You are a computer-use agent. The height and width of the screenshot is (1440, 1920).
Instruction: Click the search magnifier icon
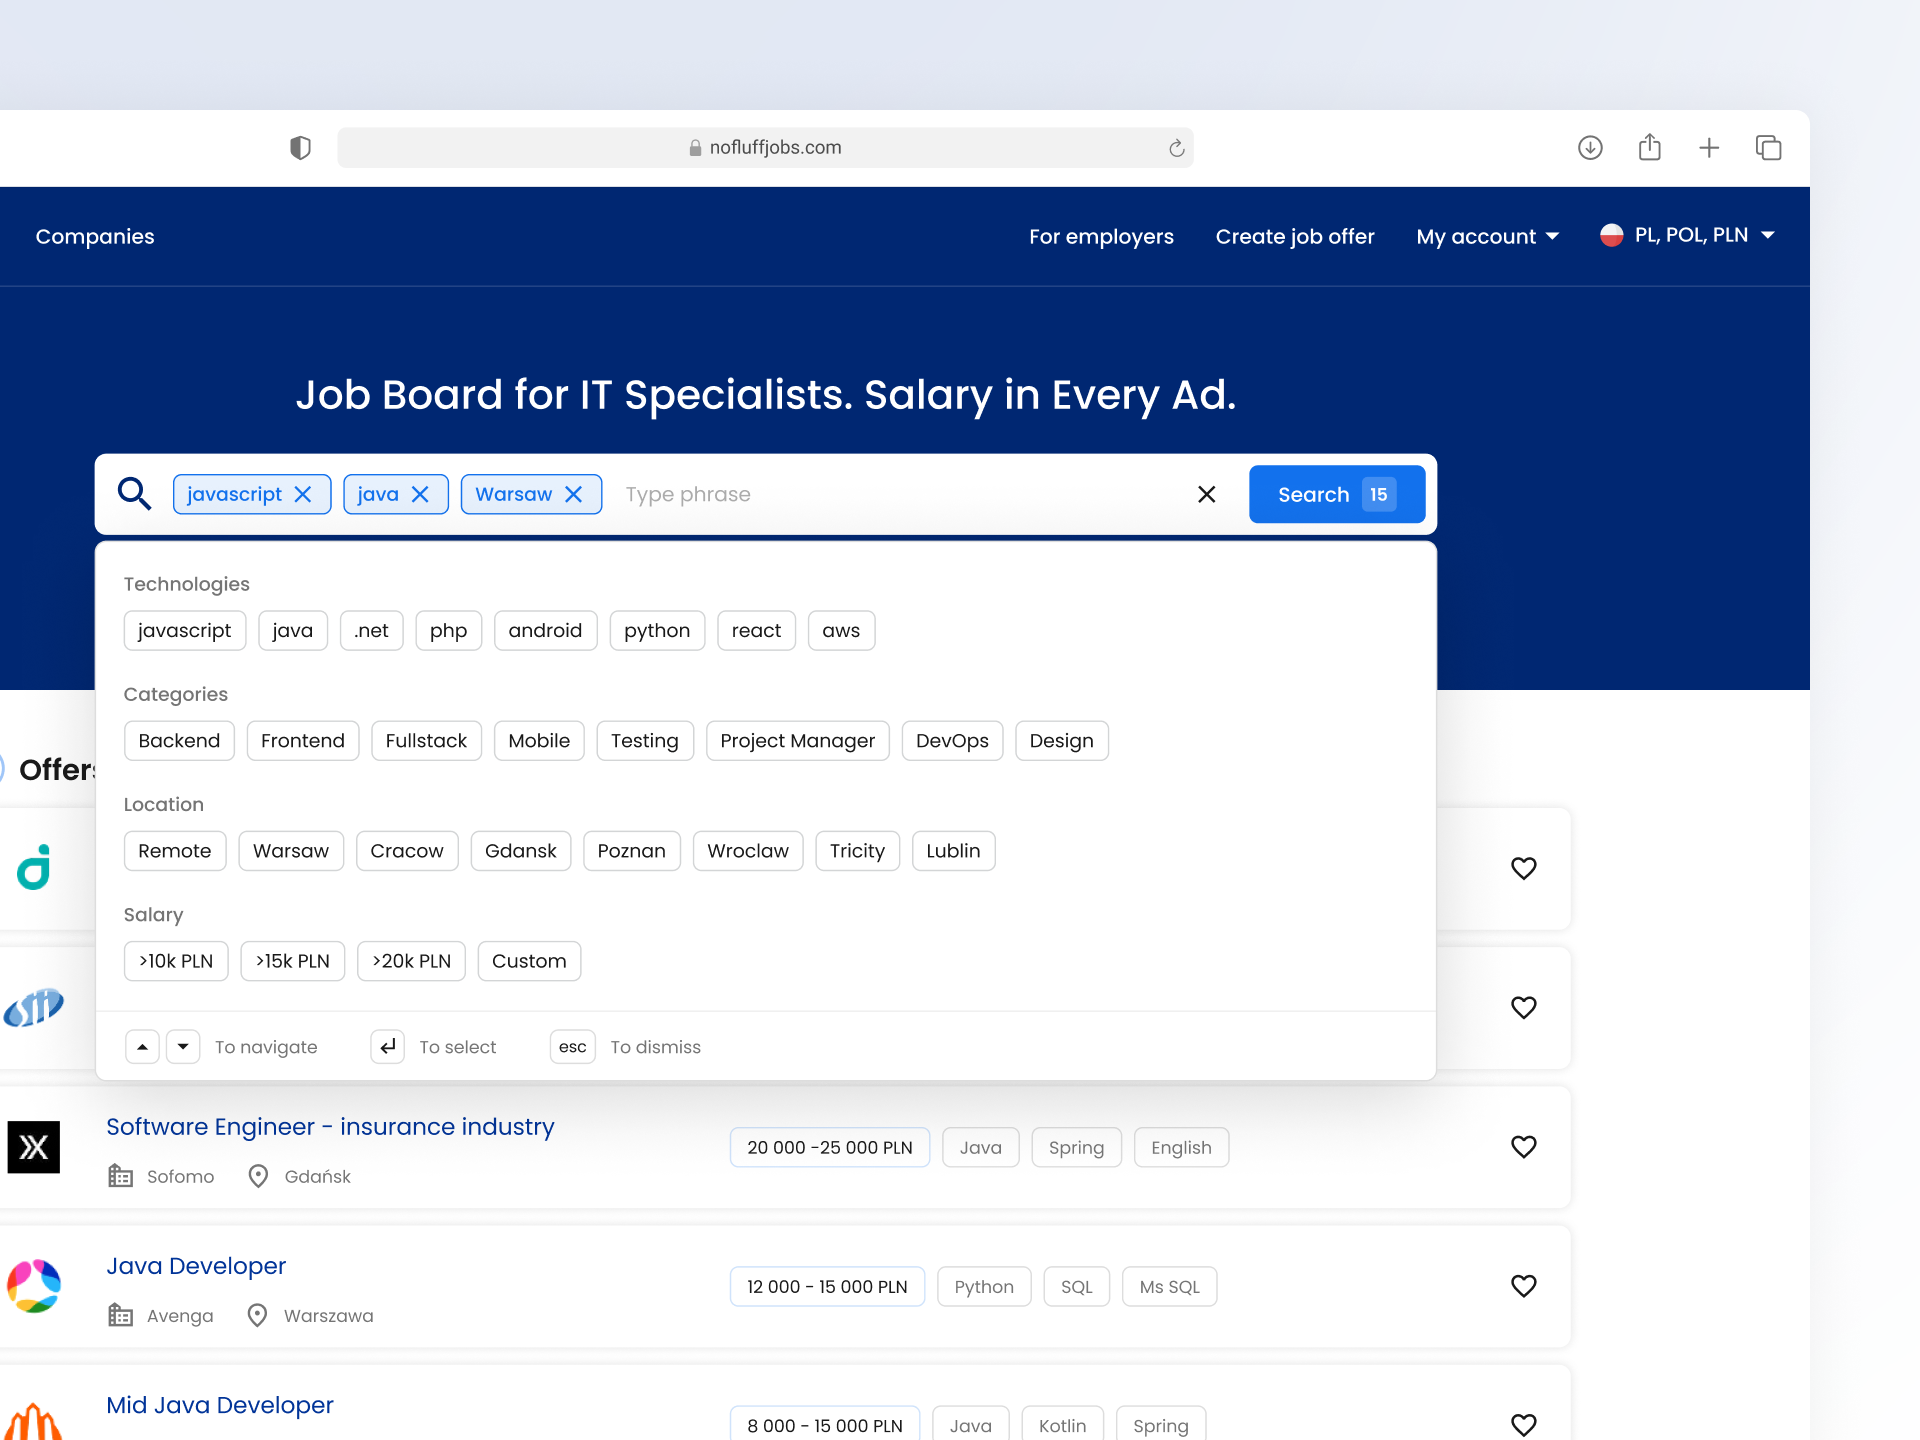click(134, 493)
